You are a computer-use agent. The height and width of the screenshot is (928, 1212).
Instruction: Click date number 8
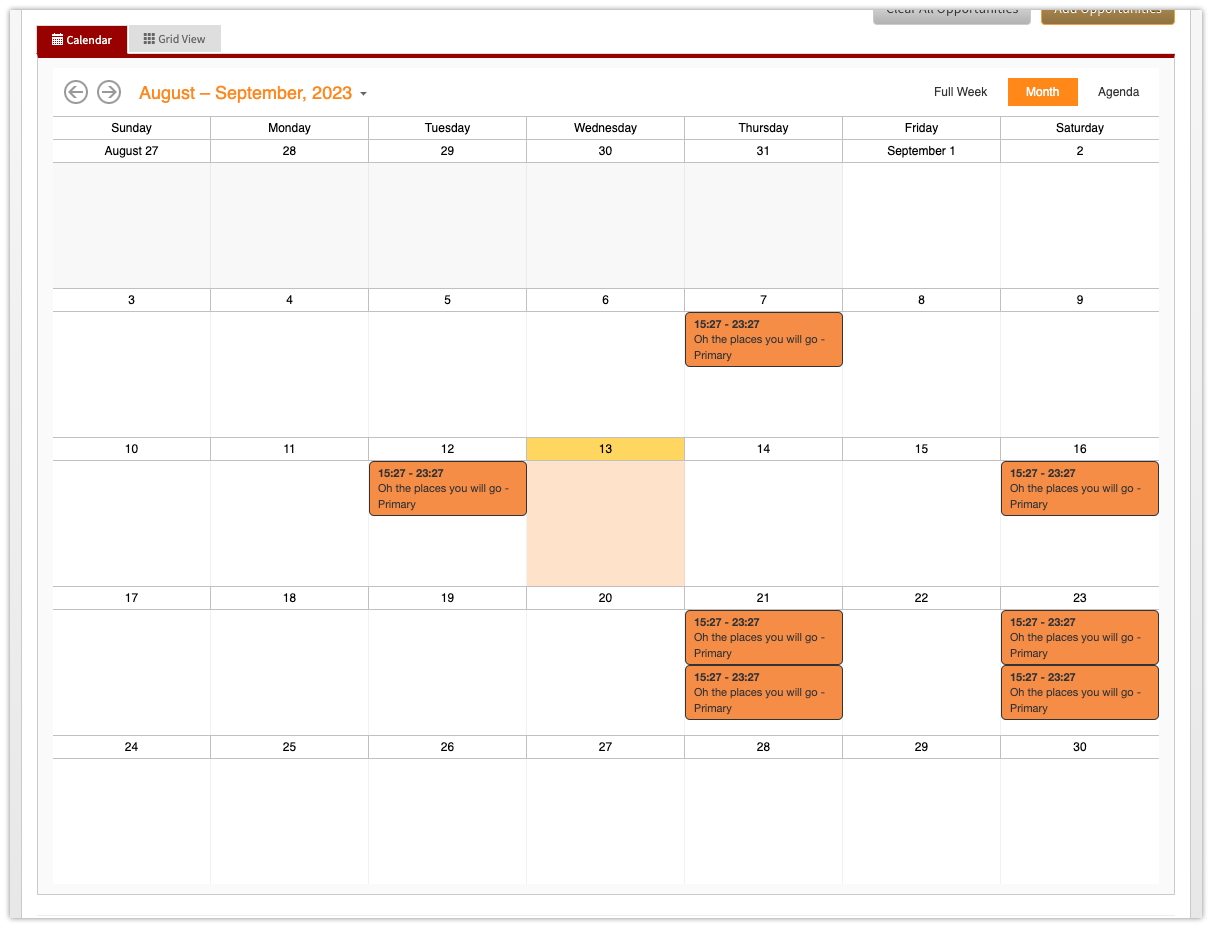pyautogui.click(x=921, y=300)
